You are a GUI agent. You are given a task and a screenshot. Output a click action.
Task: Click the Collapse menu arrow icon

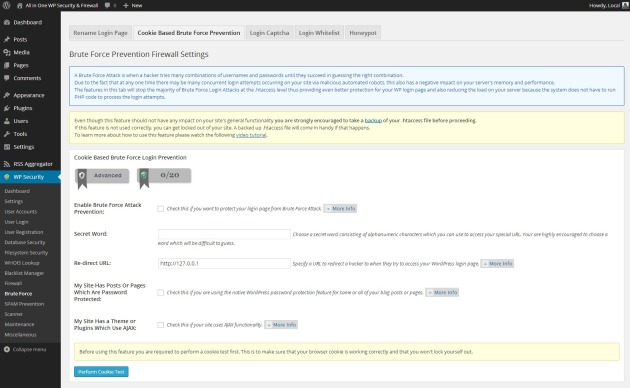[x=7, y=349]
